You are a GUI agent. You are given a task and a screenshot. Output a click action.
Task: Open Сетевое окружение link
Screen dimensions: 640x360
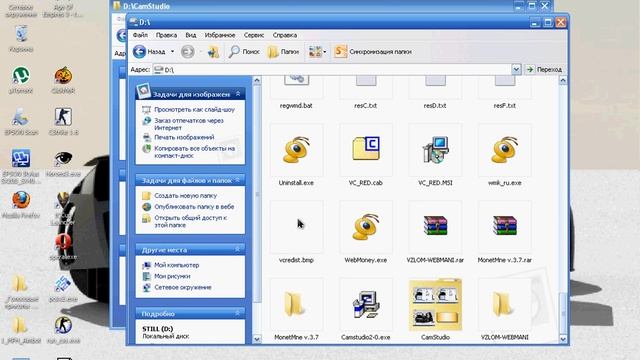point(182,287)
